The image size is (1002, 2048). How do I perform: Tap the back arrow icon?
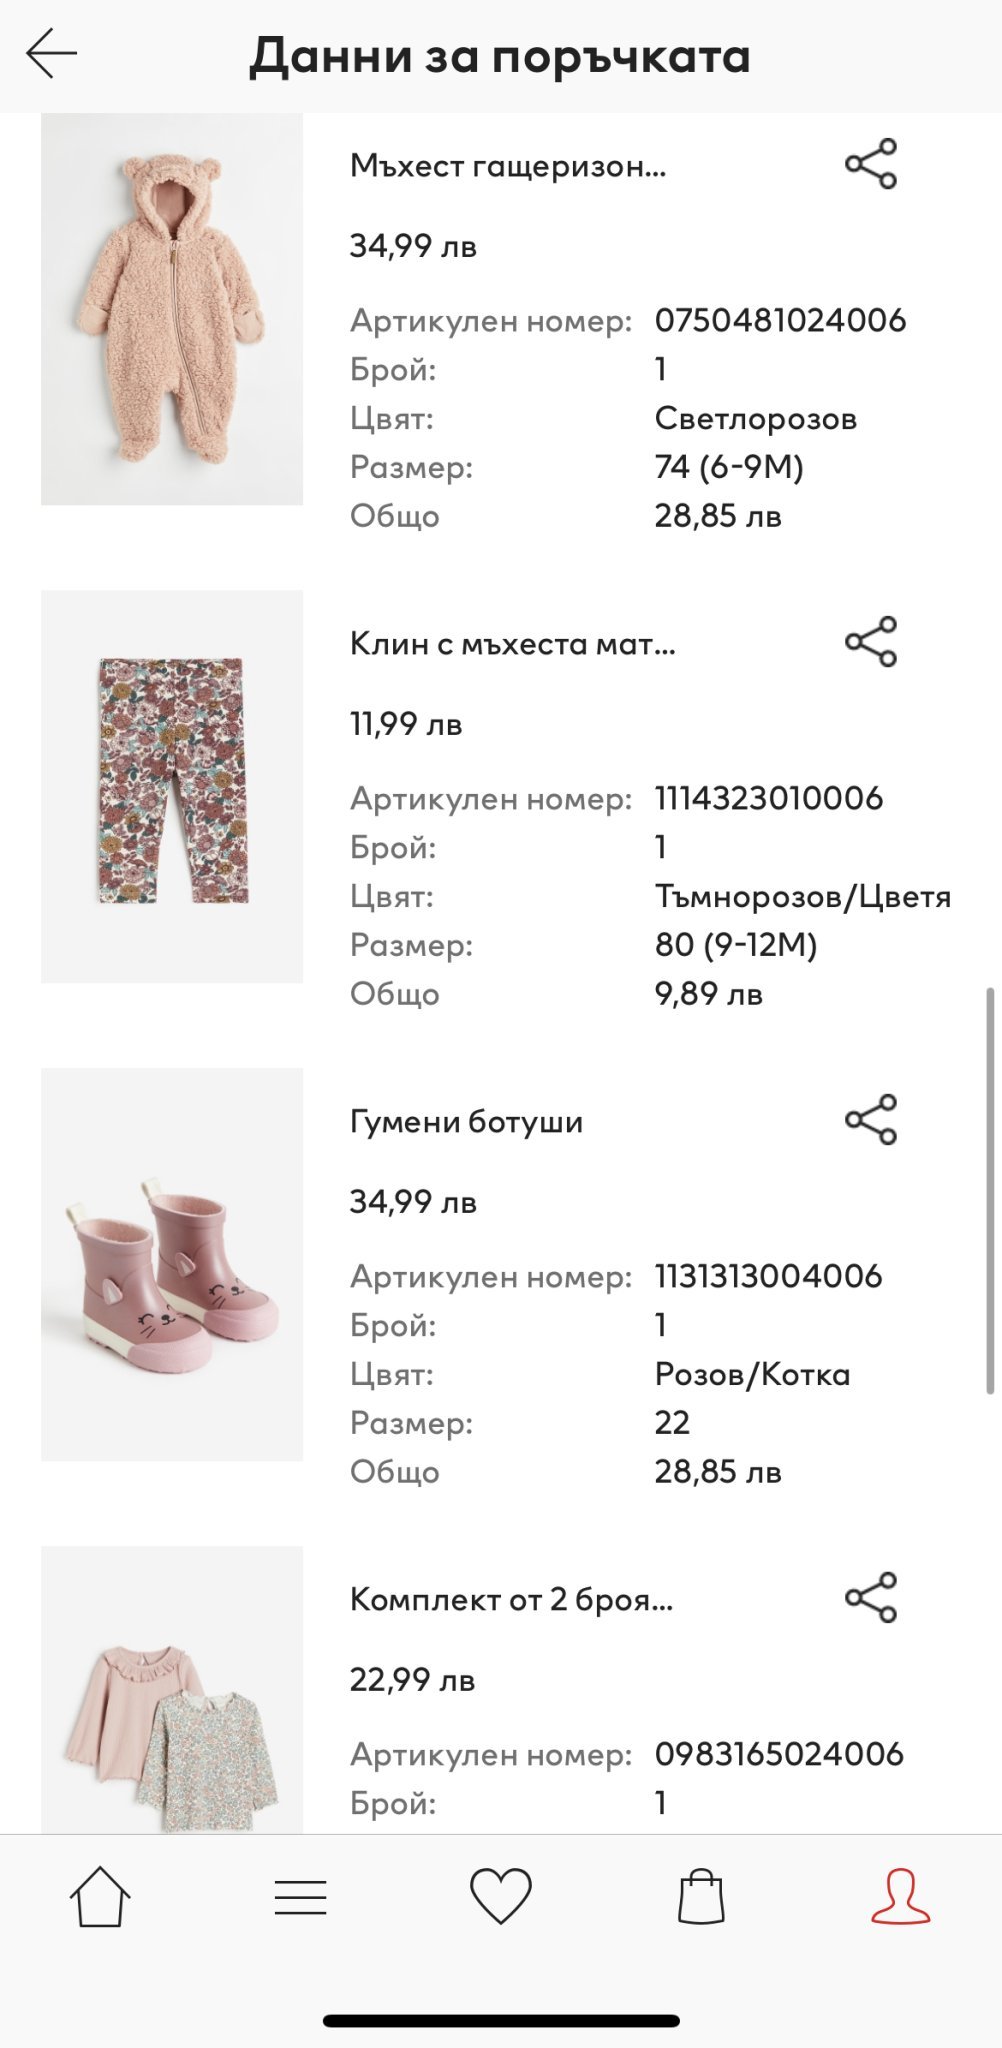coord(52,54)
